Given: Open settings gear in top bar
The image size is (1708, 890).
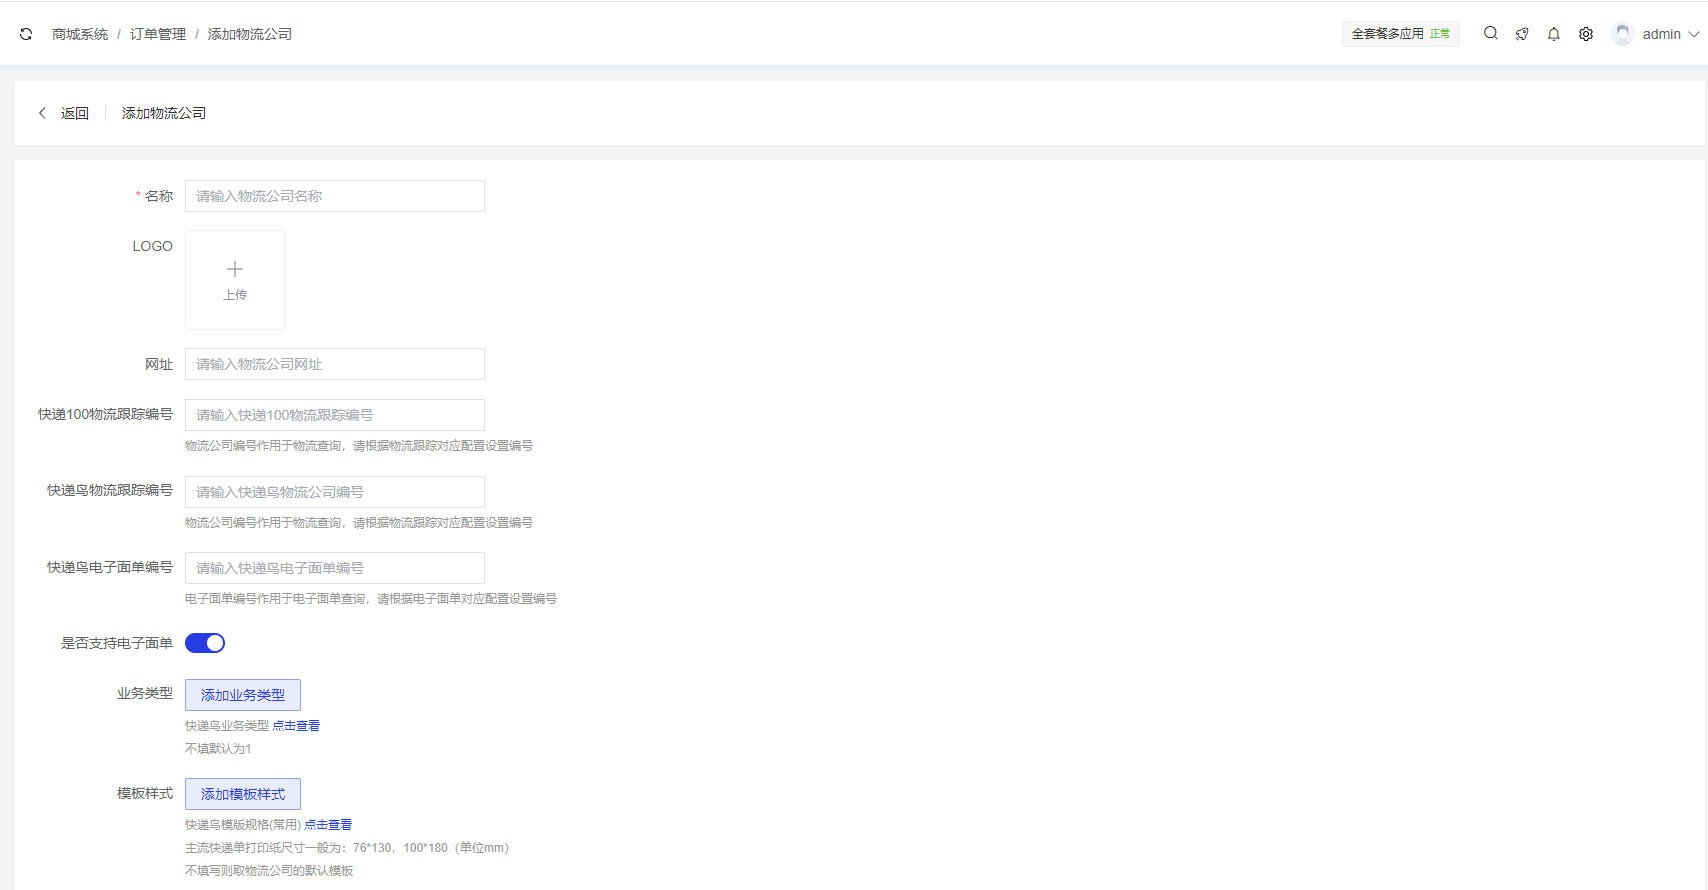Looking at the screenshot, I should [x=1586, y=34].
